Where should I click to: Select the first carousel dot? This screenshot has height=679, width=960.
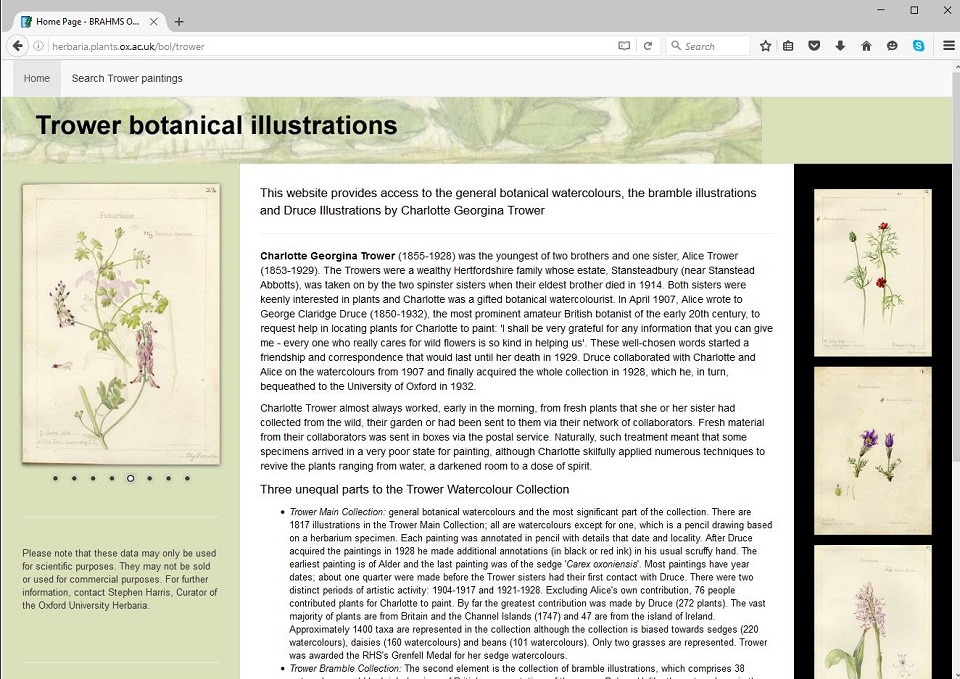(56, 478)
